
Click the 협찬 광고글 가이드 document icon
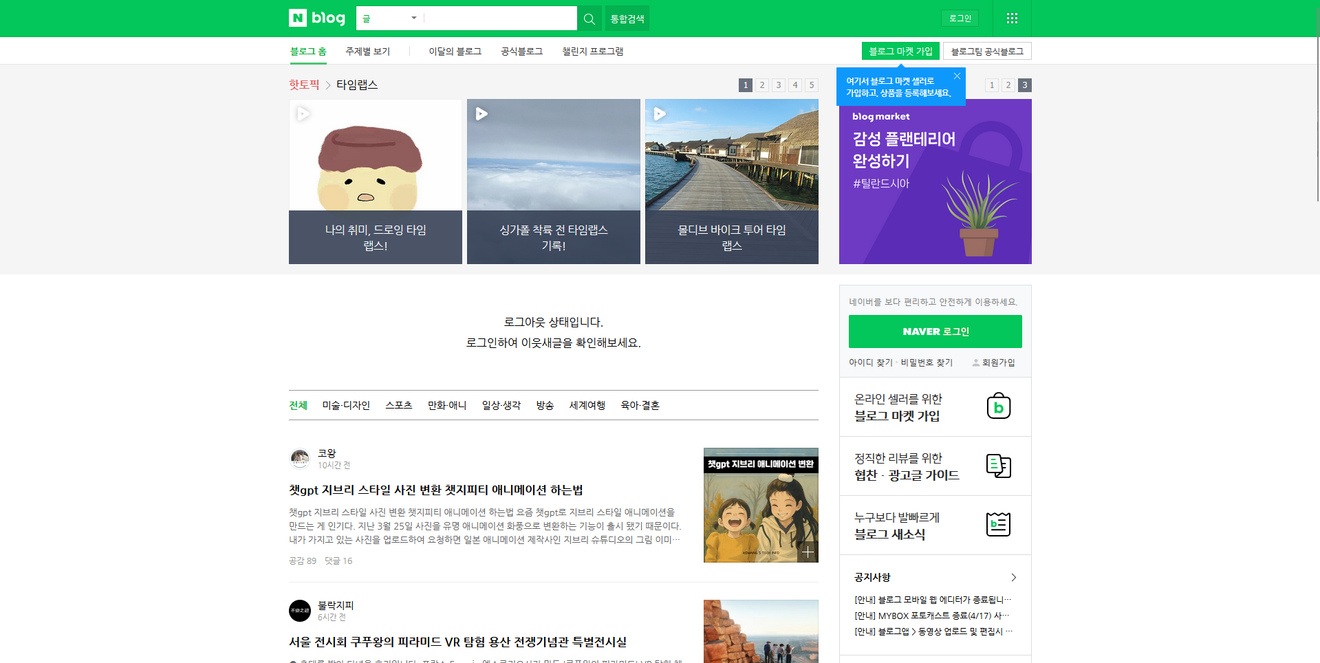pos(998,465)
